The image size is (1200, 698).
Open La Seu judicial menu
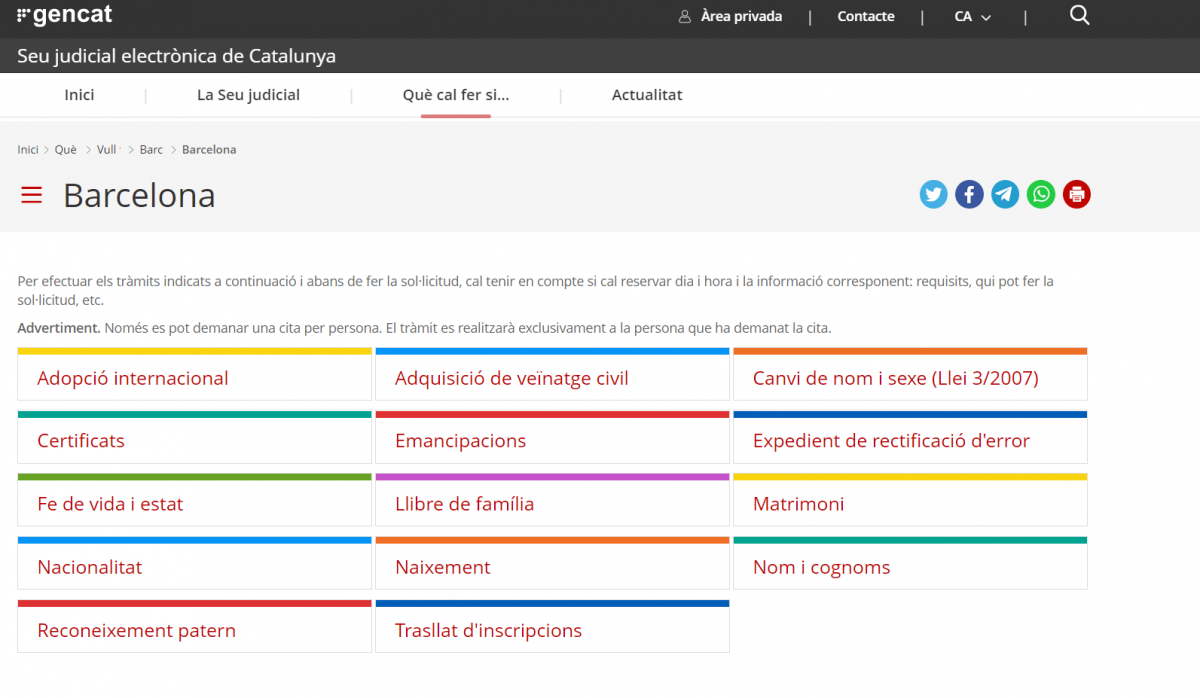pyautogui.click(x=248, y=95)
